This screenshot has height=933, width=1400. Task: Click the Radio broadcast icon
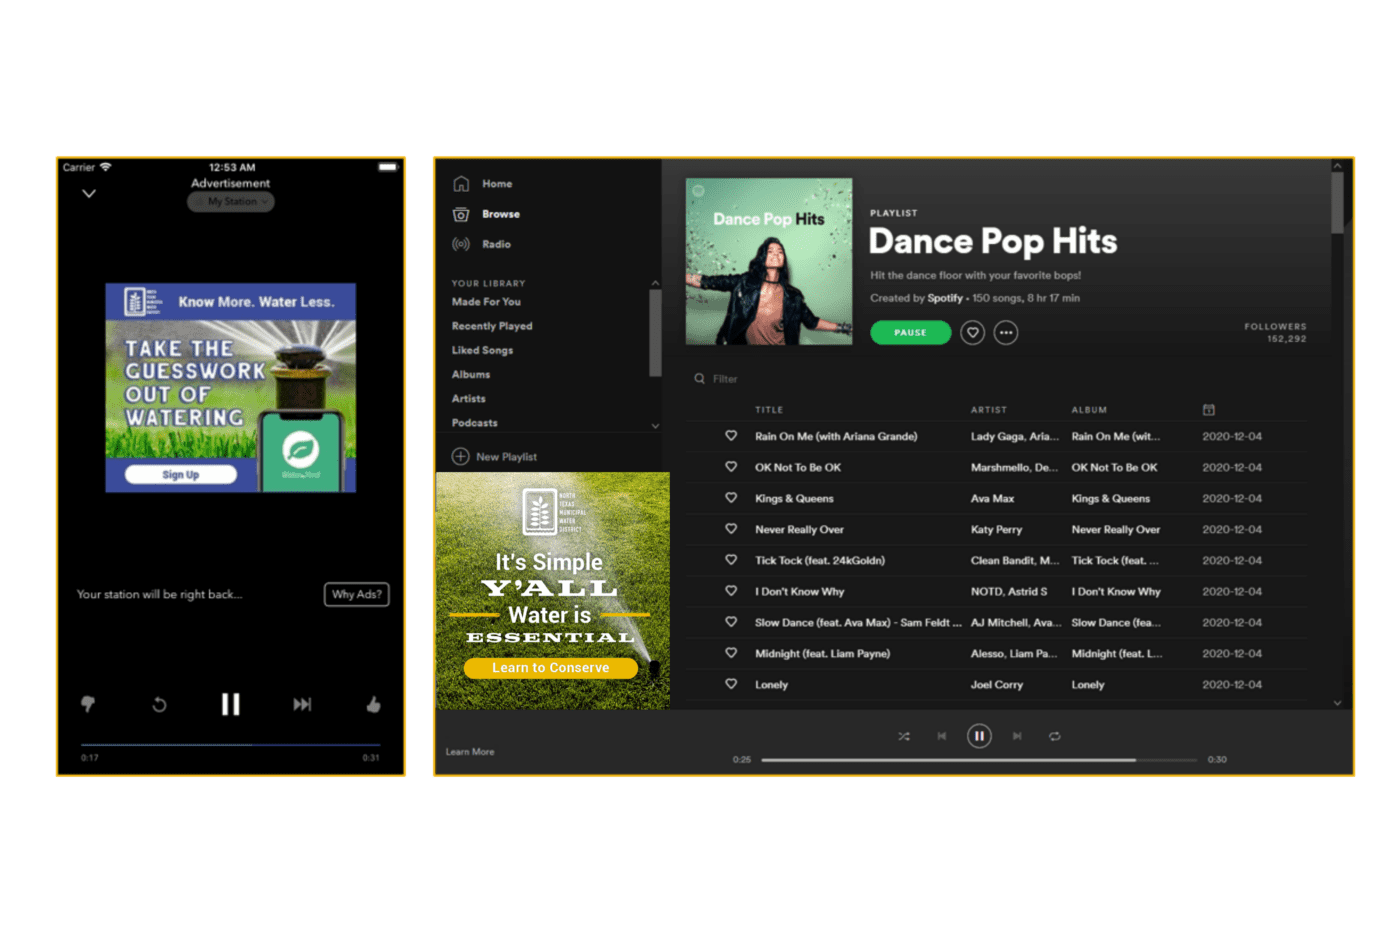click(461, 244)
